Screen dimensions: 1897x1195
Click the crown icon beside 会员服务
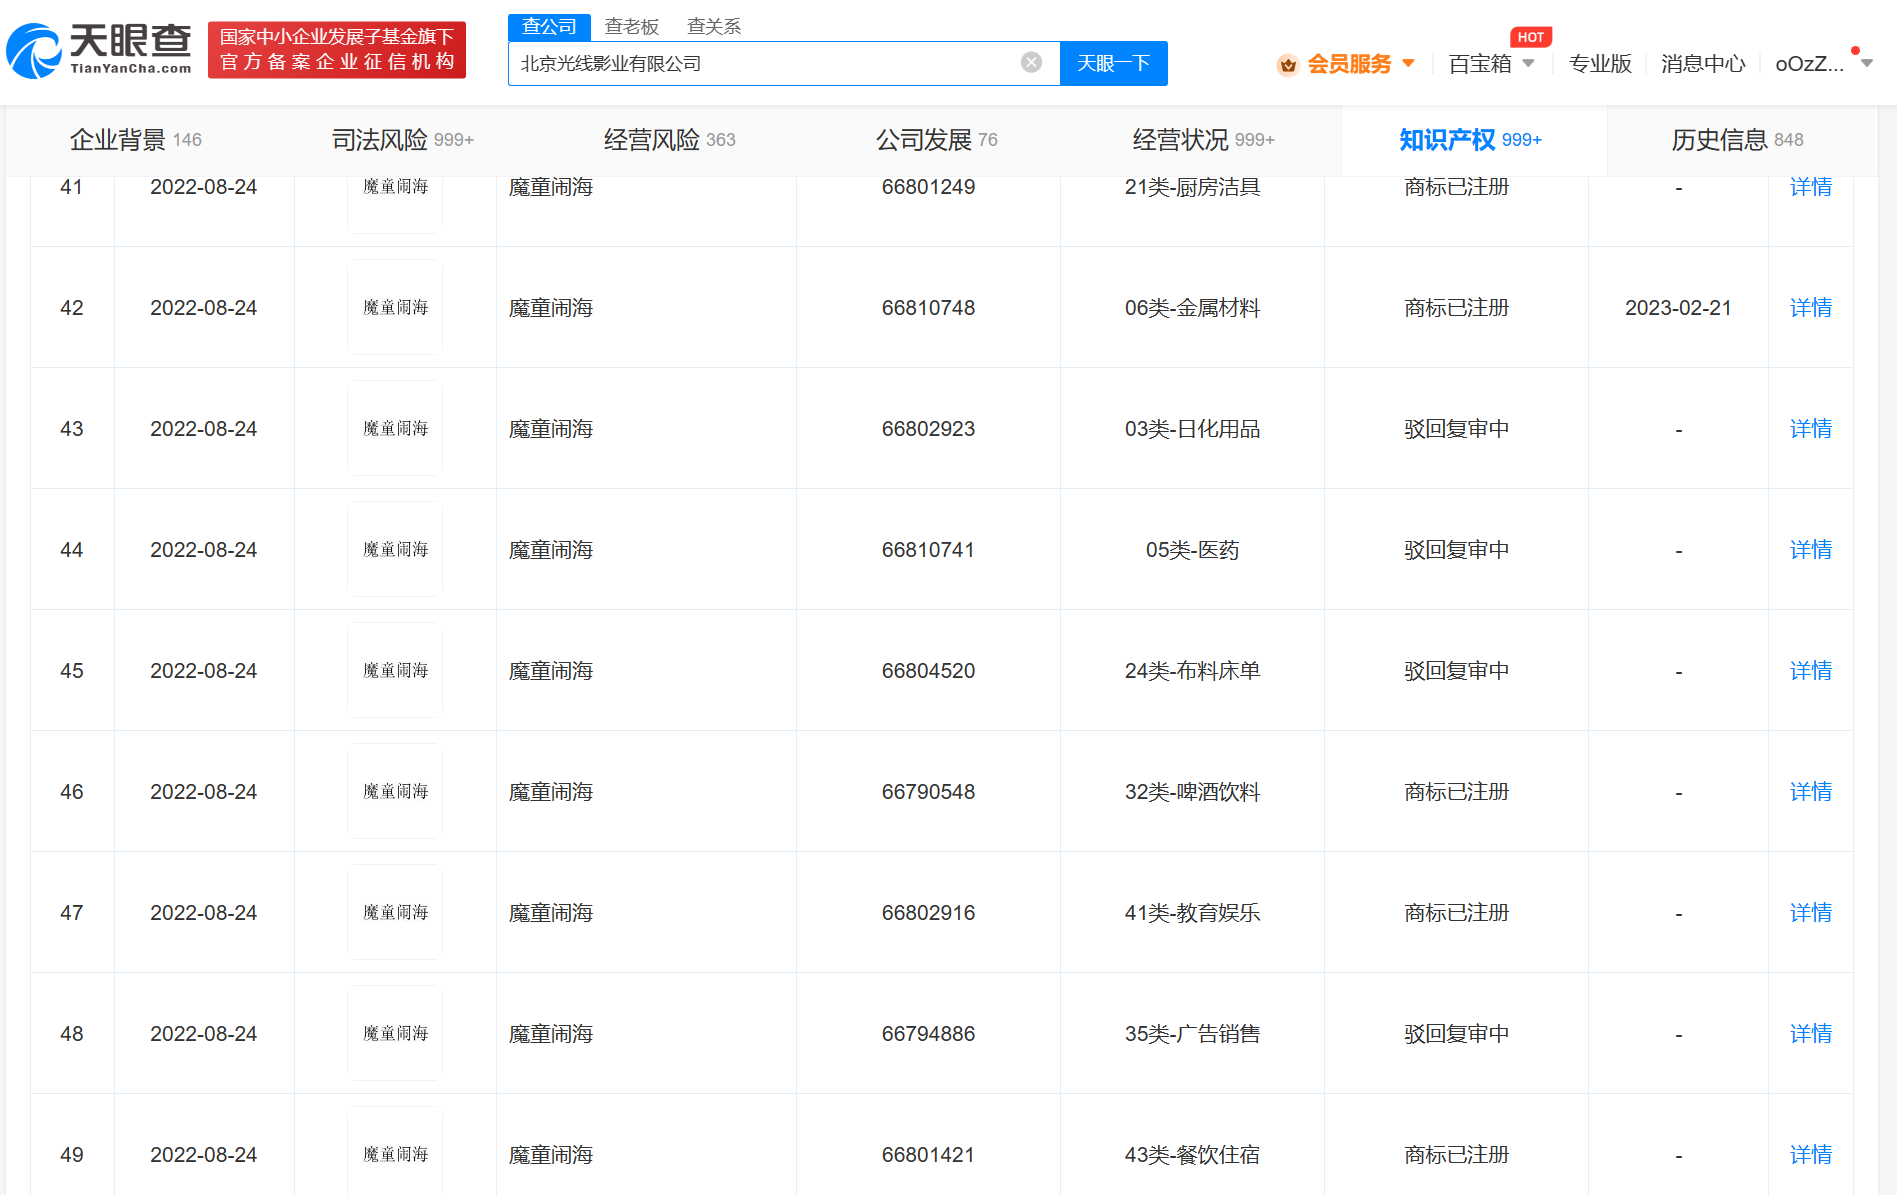click(1288, 63)
